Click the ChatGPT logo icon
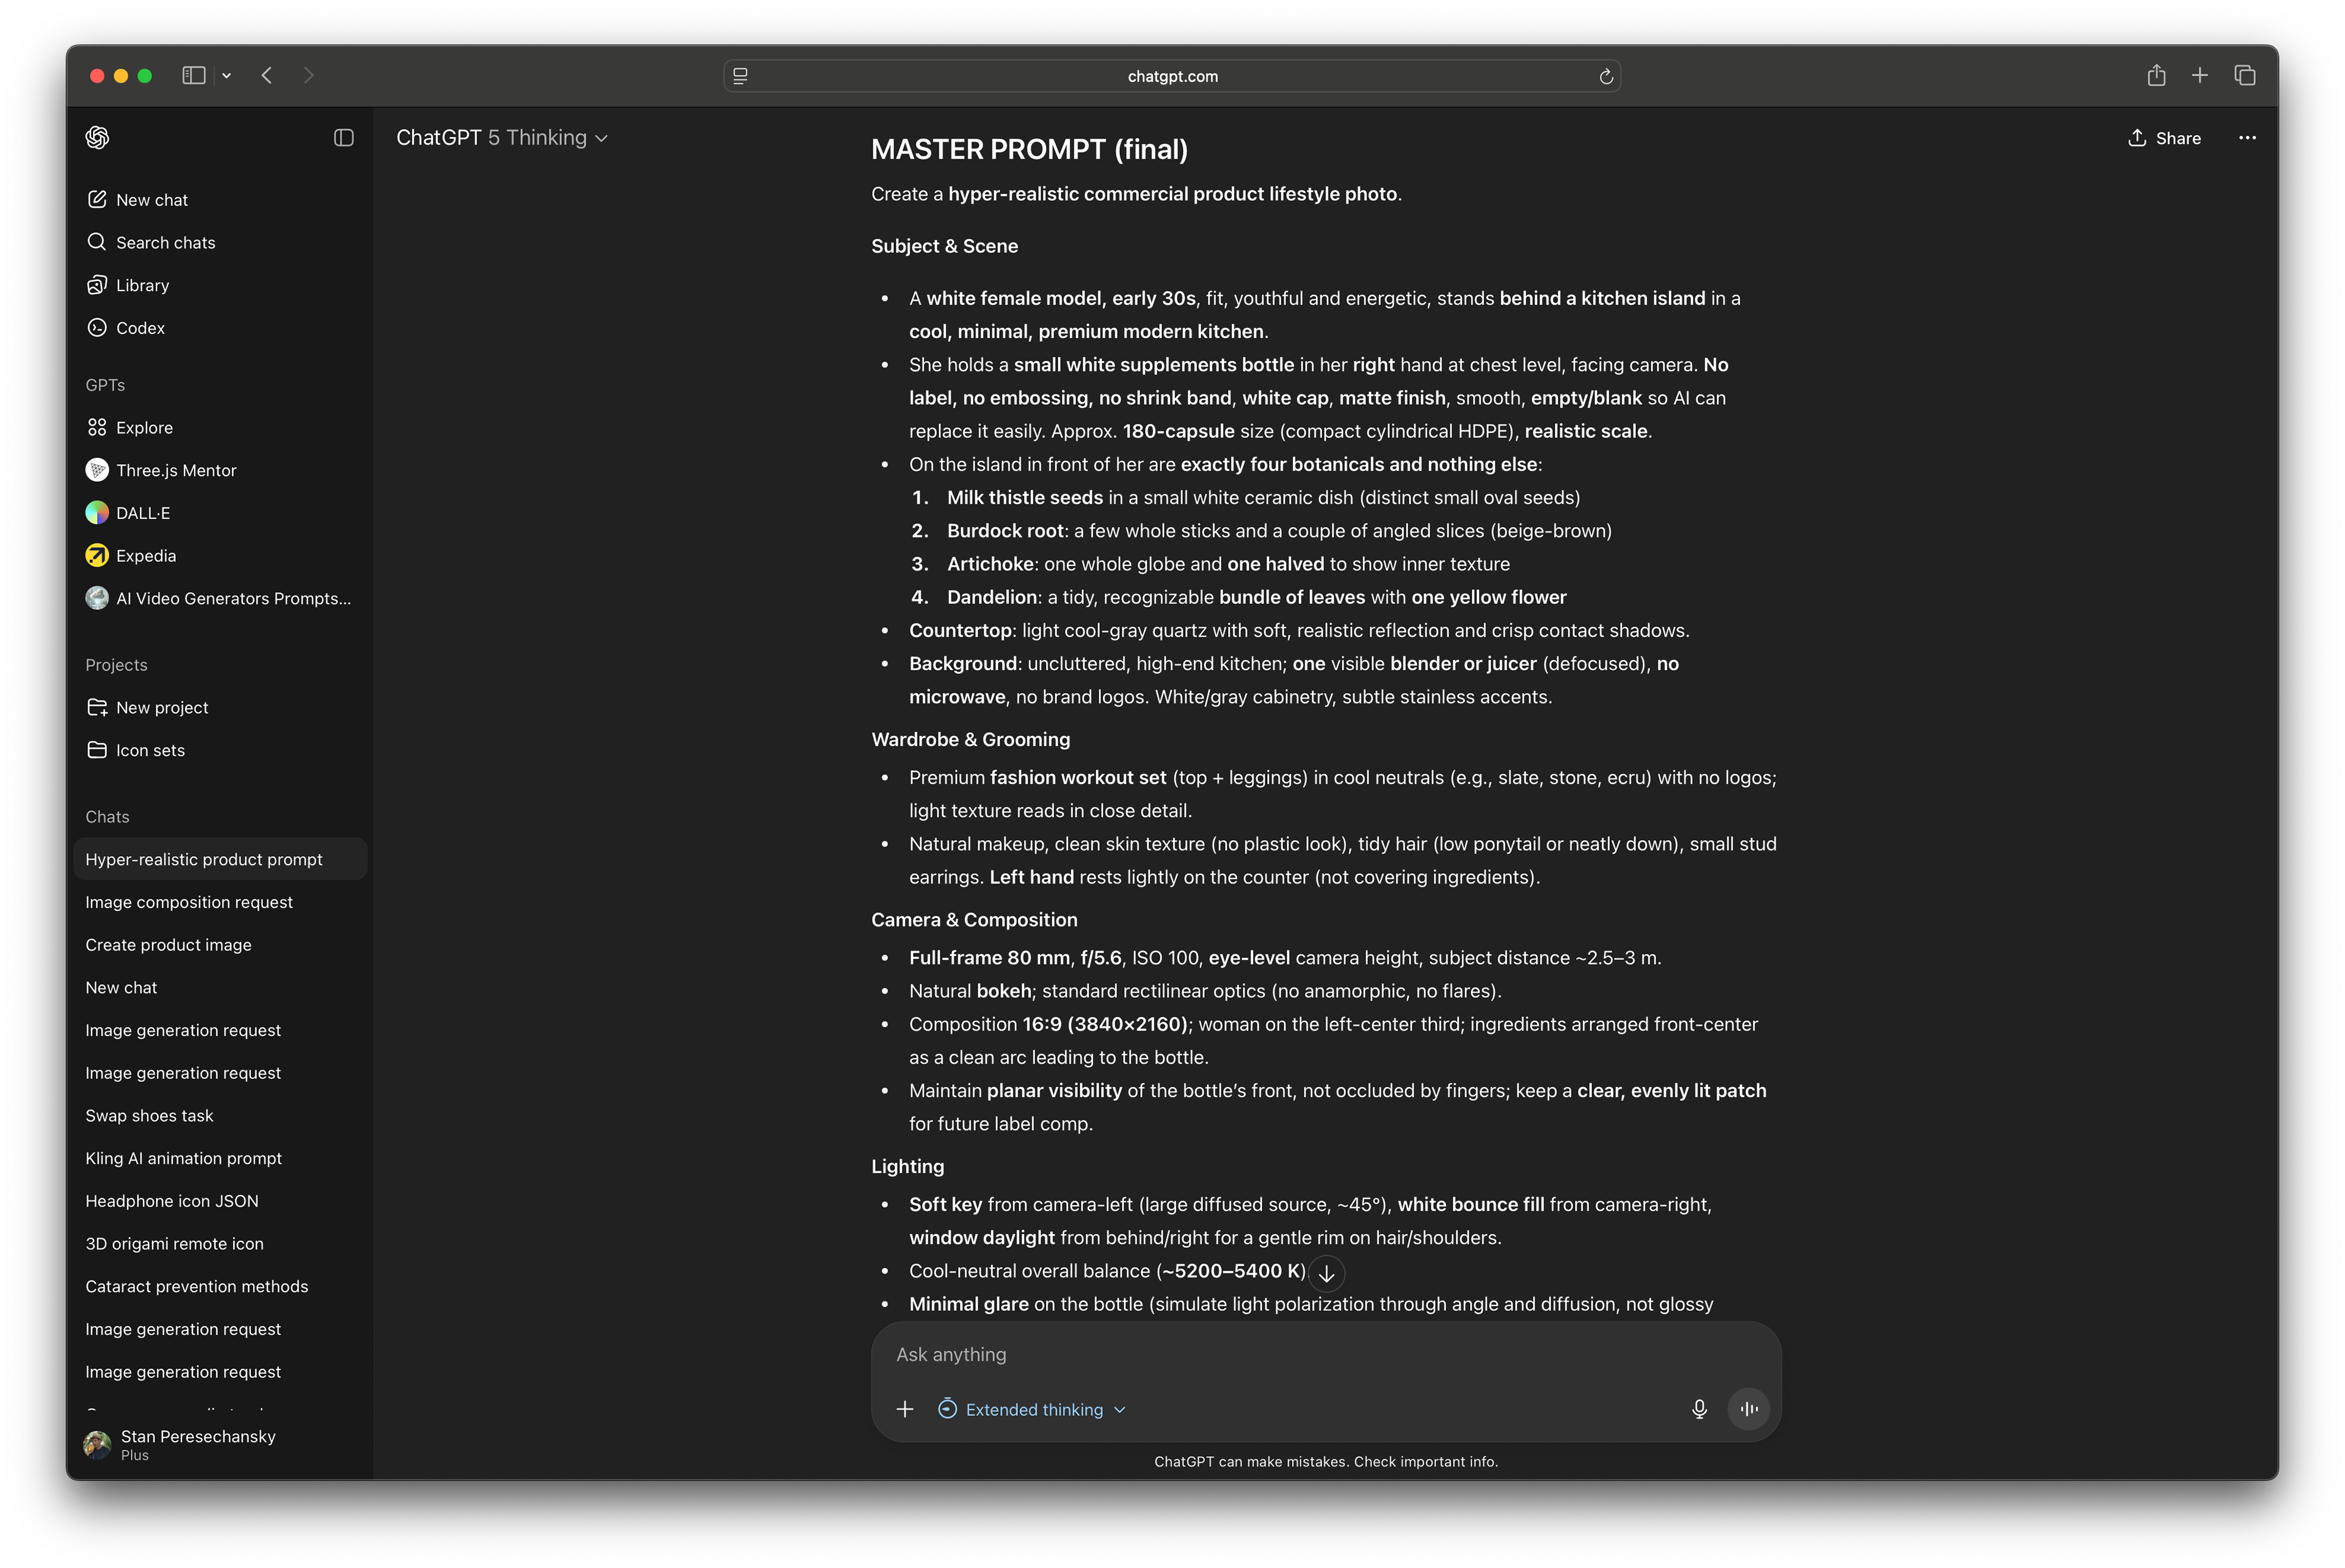Image resolution: width=2345 pixels, height=1568 pixels. pos(97,138)
